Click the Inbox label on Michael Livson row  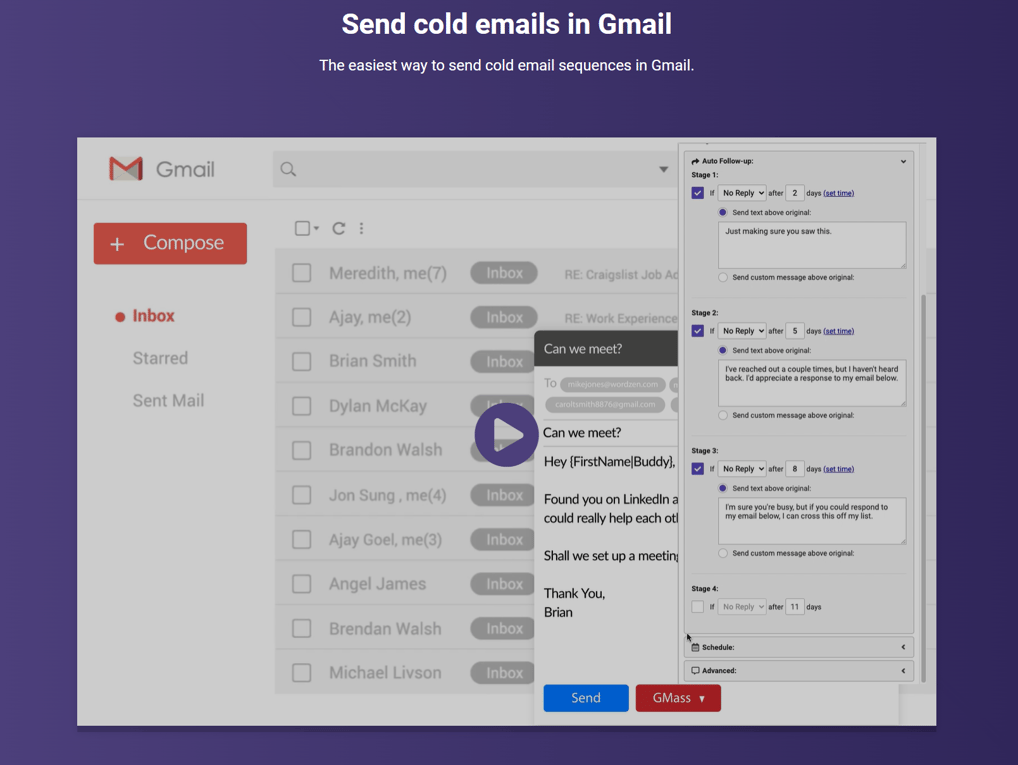(x=504, y=673)
